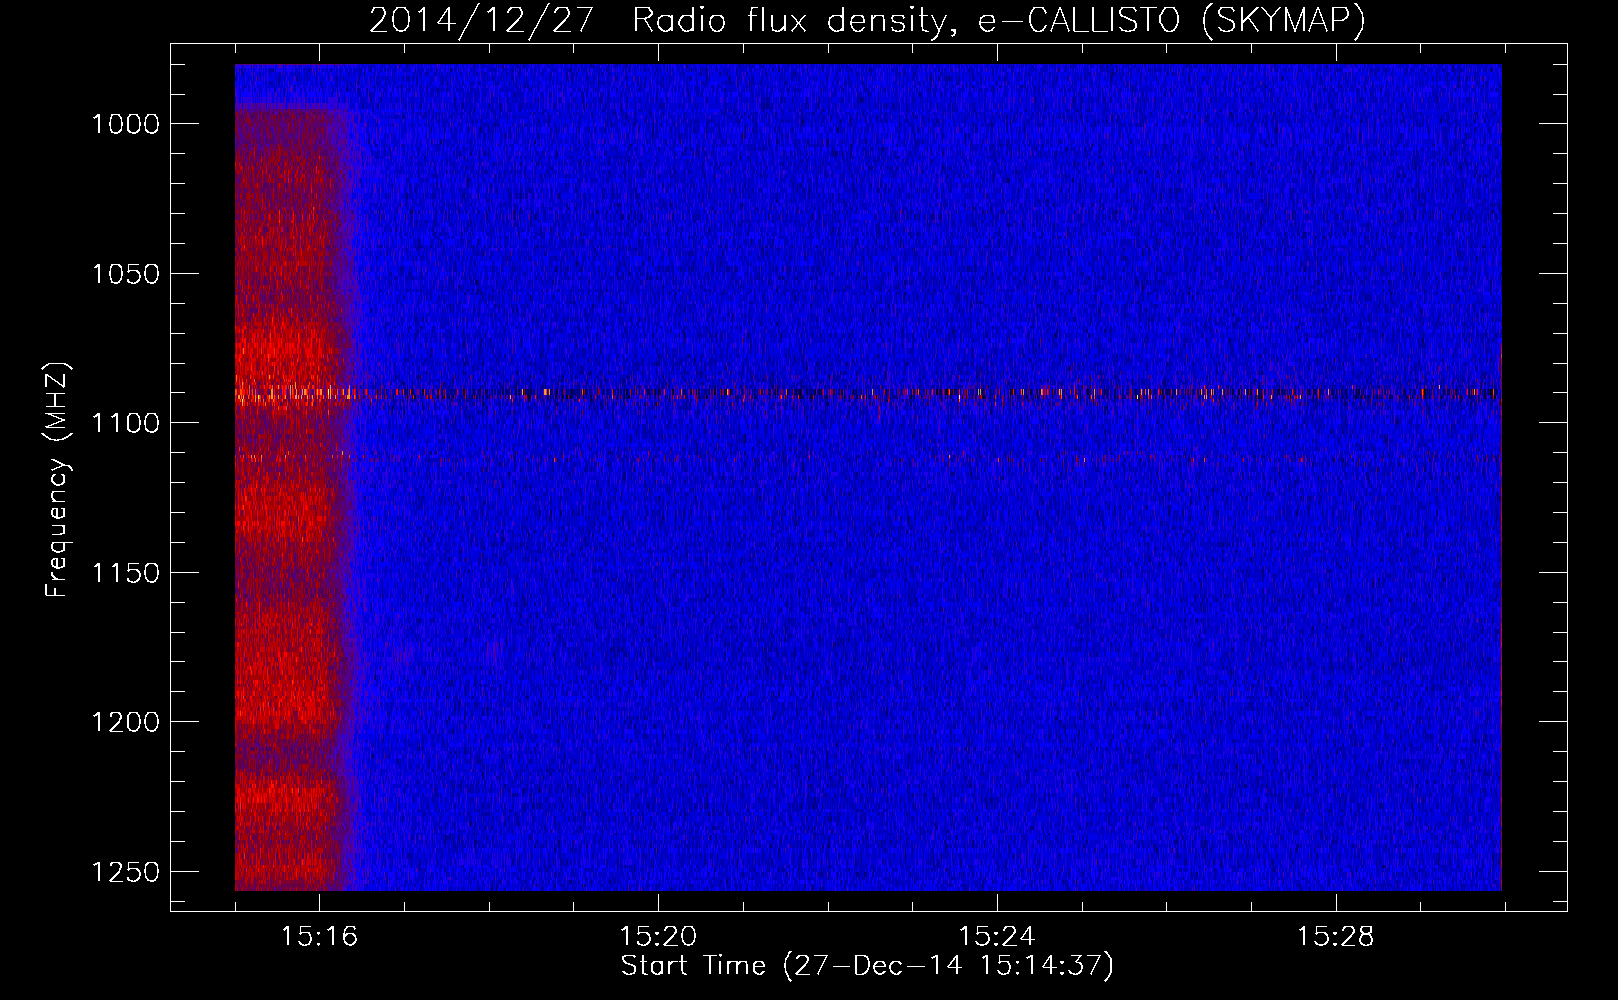Click the 1000 frequency tick label
Image resolution: width=1618 pixels, height=1000 pixels.
[x=125, y=124]
